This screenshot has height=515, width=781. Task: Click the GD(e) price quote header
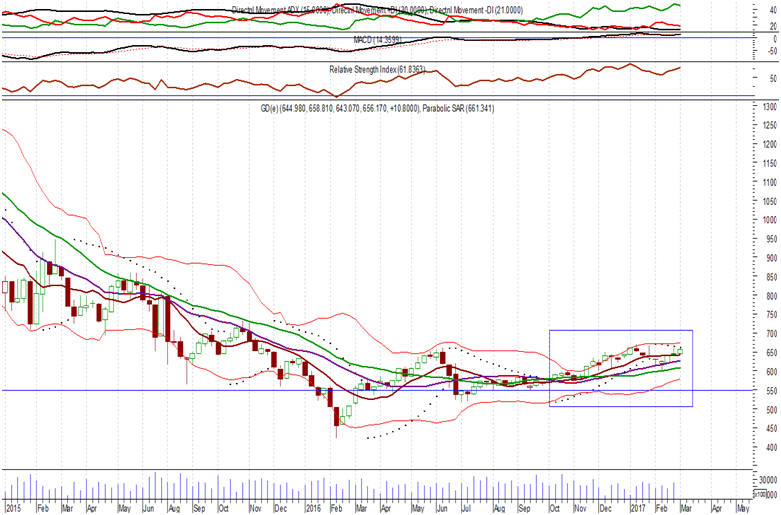pyautogui.click(x=340, y=108)
